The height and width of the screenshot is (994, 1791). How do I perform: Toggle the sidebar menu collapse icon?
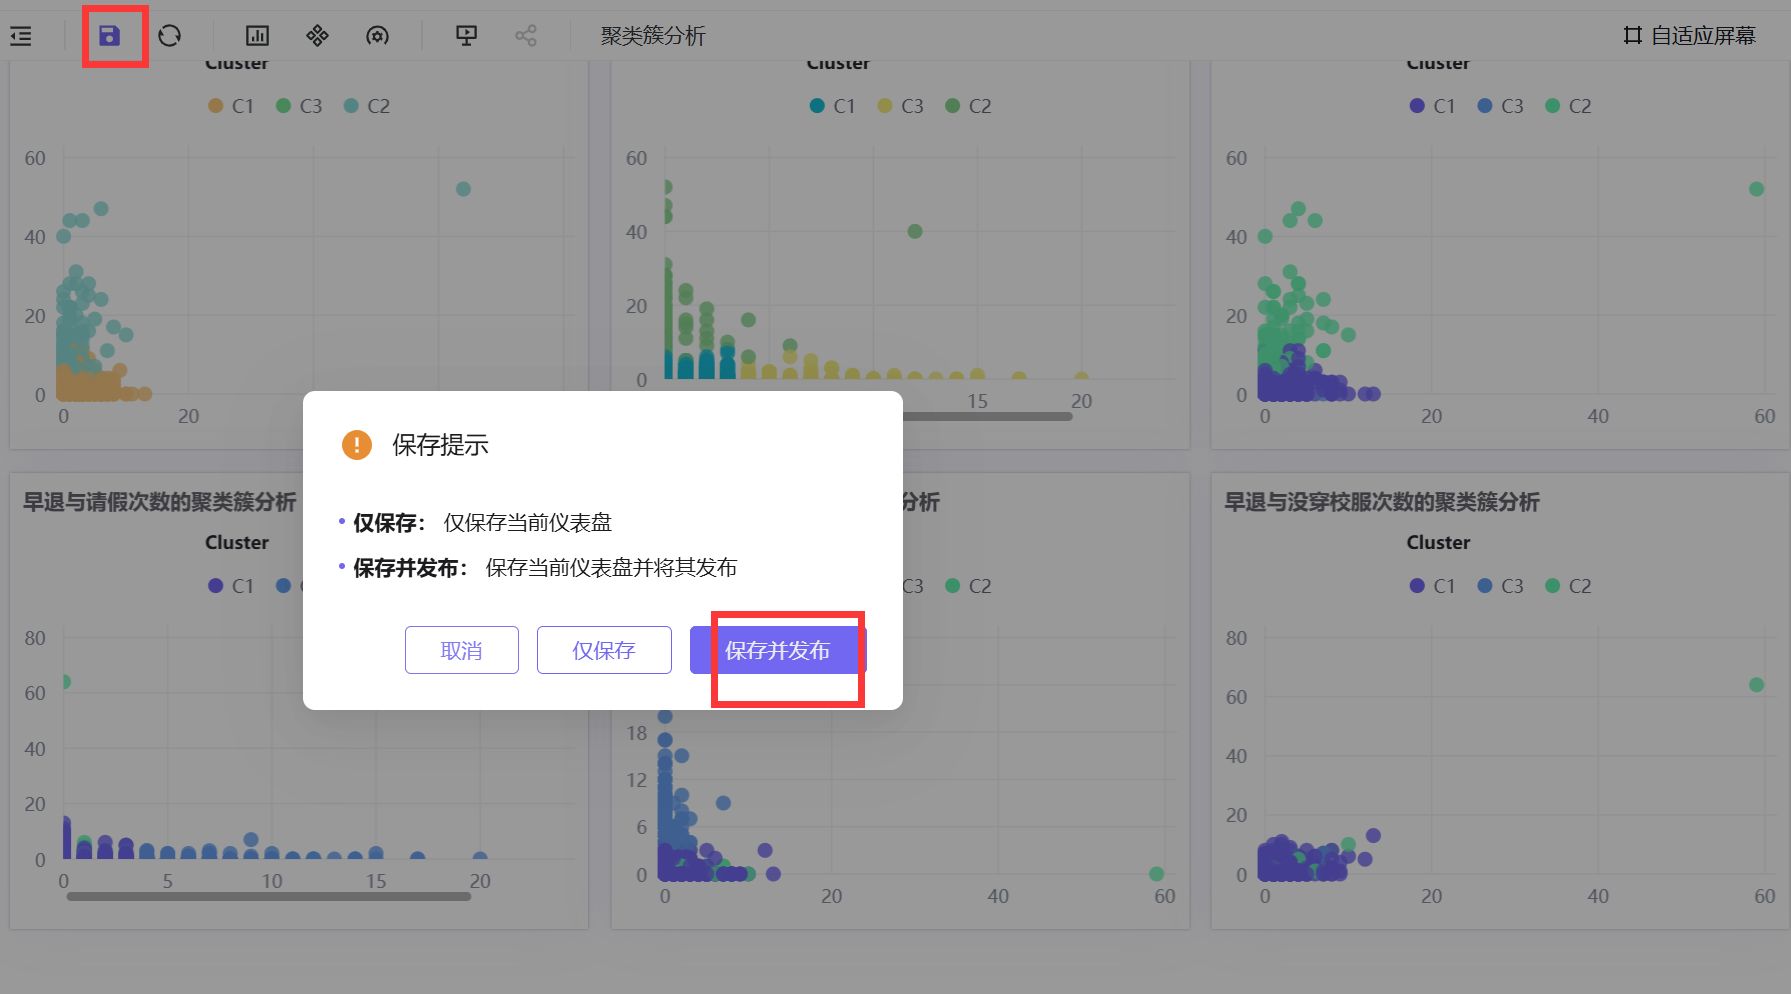[21, 36]
